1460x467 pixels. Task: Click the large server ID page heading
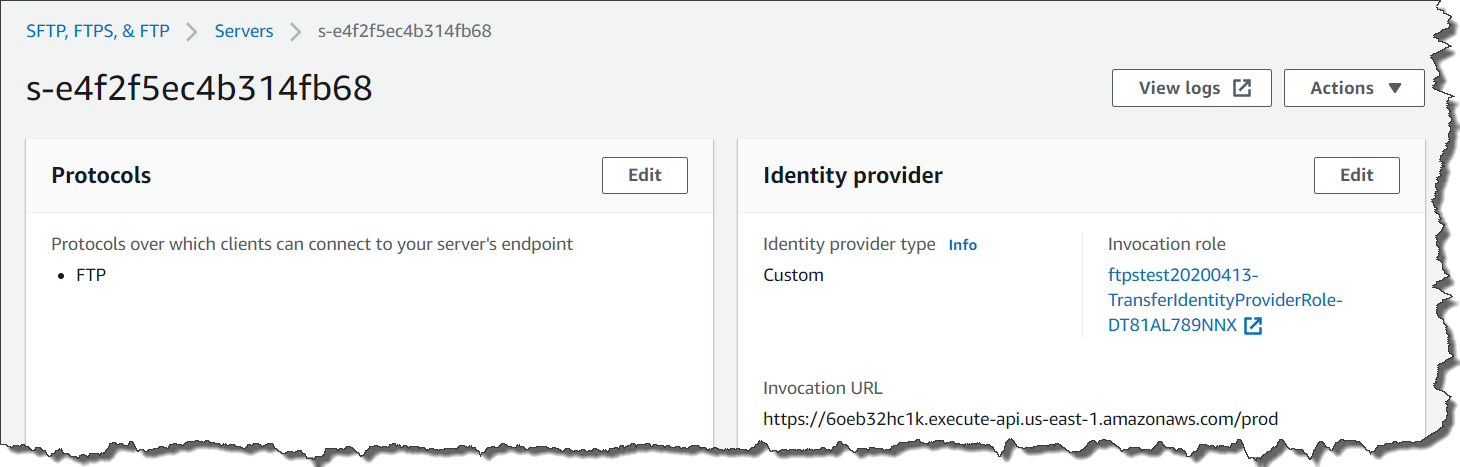pos(199,88)
